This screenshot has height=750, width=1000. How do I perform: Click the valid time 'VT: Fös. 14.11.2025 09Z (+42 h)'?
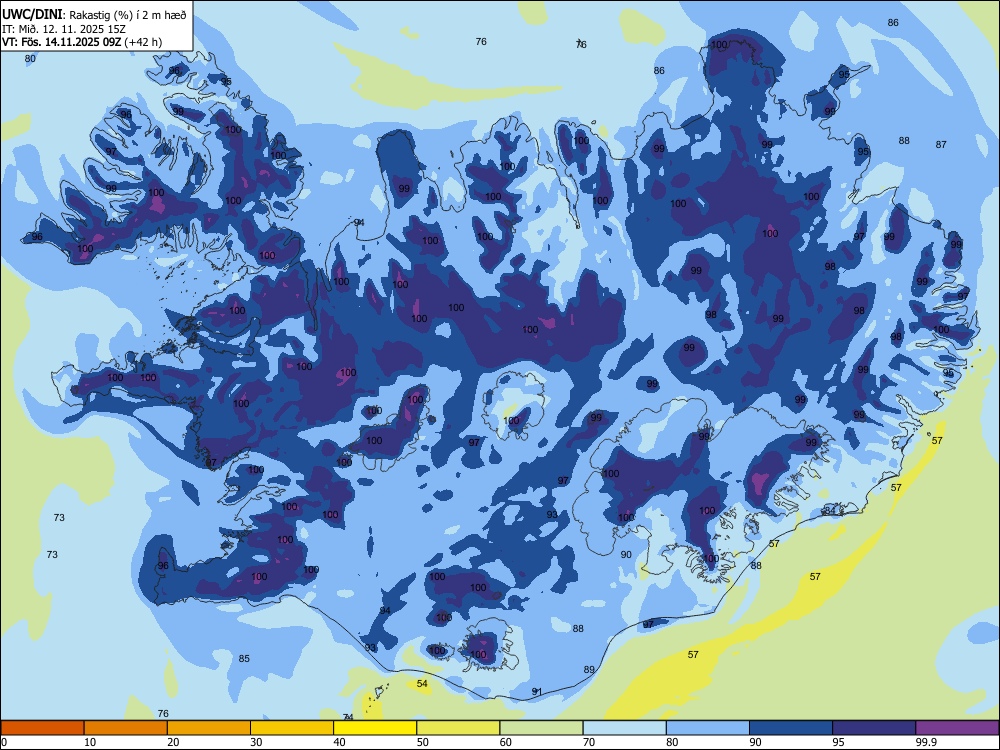click(x=82, y=42)
